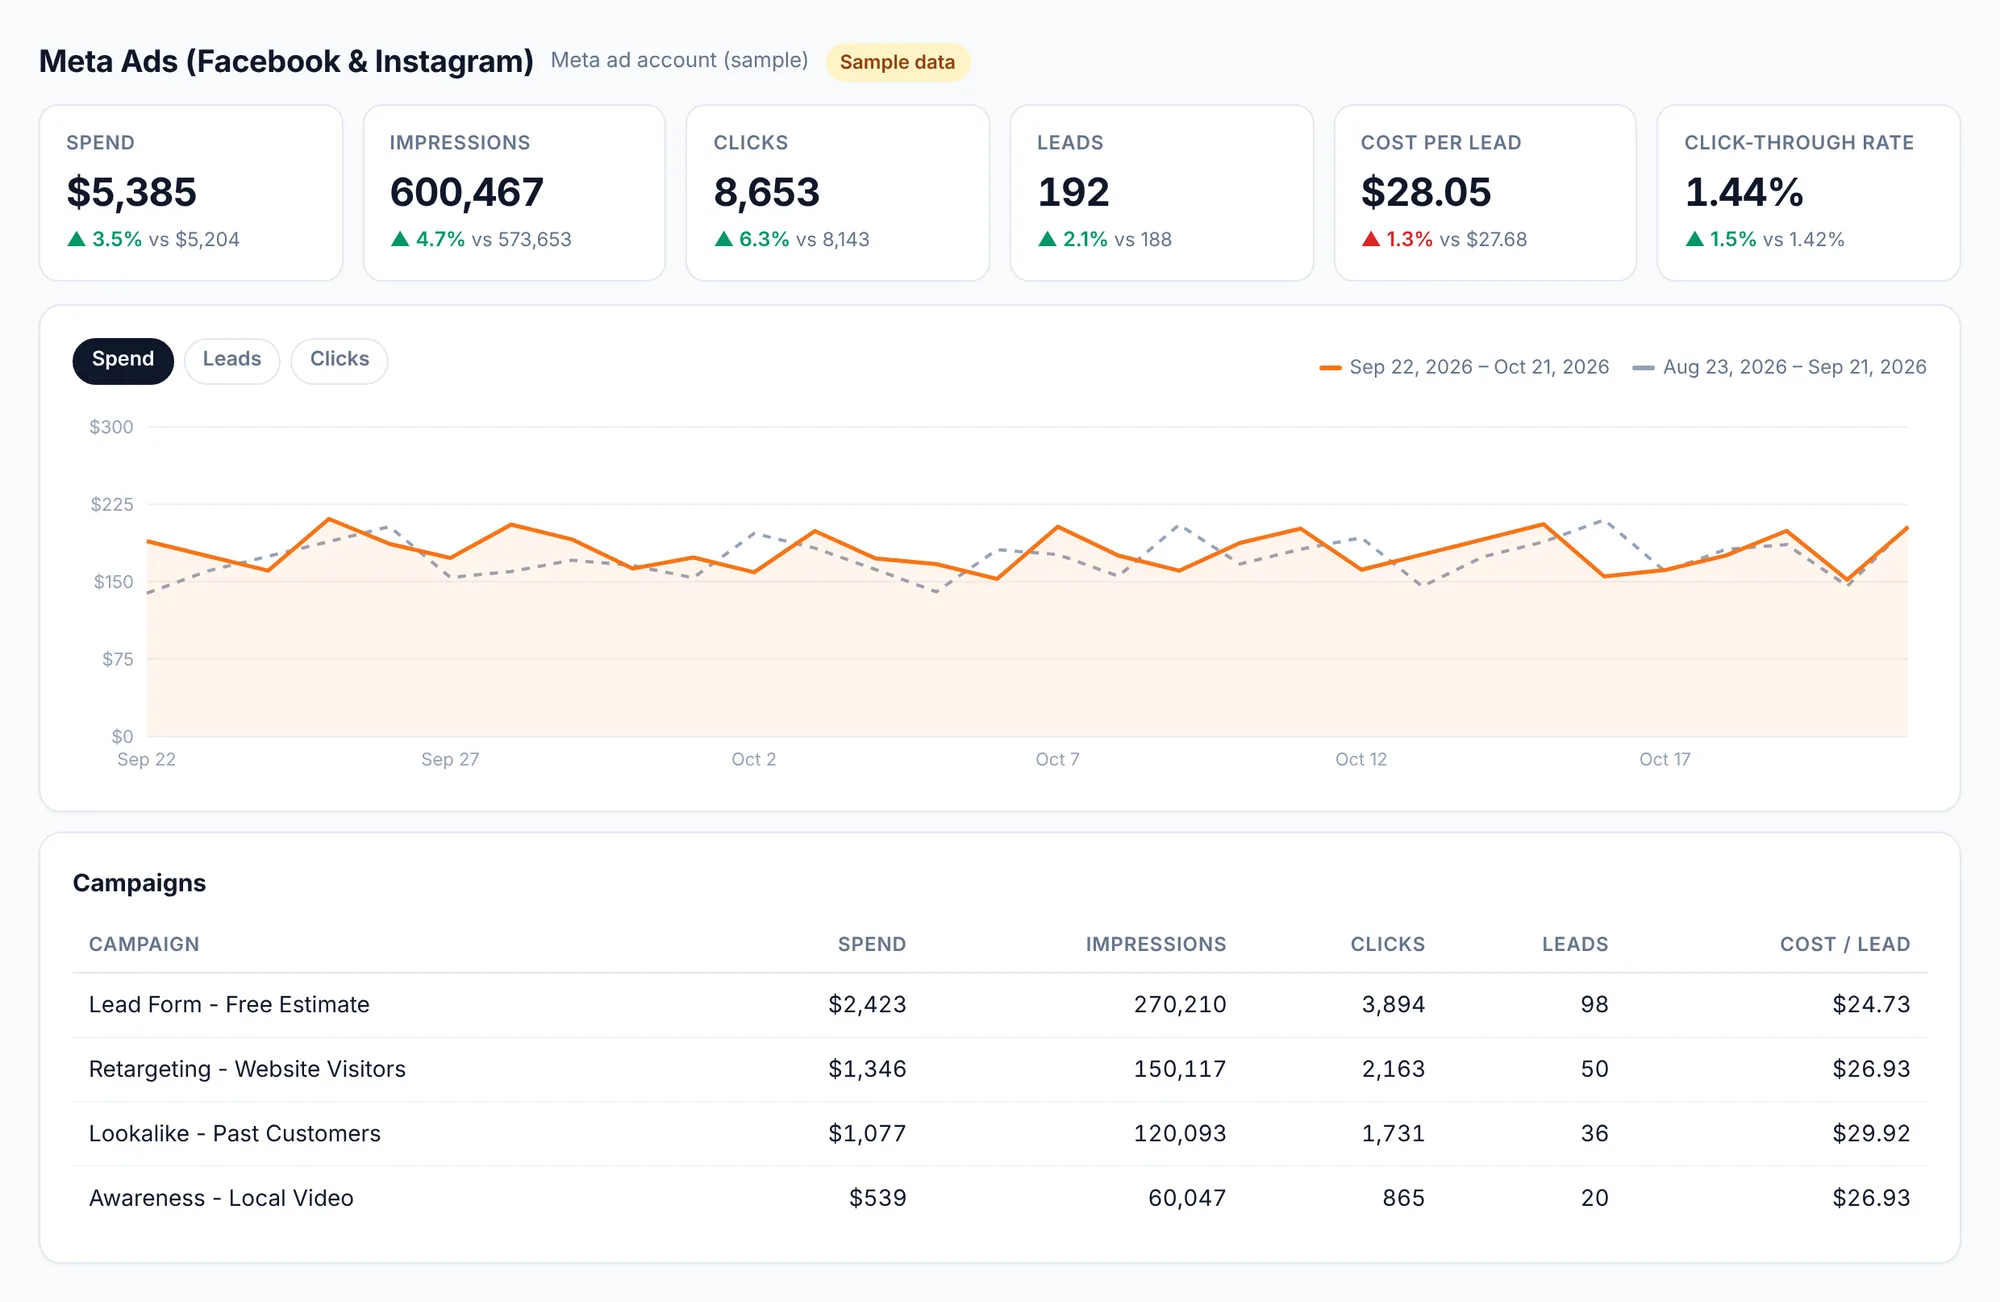Click the Oct 7 axis label
Screen dimensions: 2000x1302
tap(1057, 760)
